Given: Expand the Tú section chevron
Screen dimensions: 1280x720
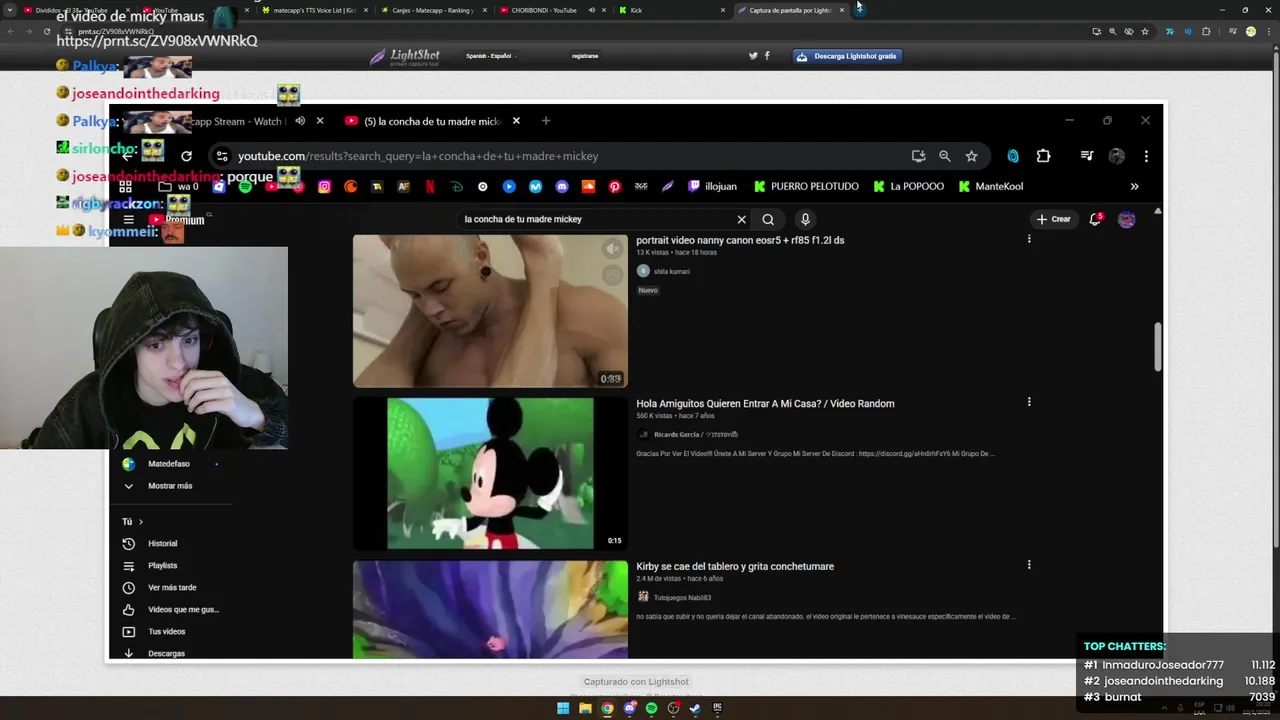Looking at the screenshot, I should tap(141, 522).
